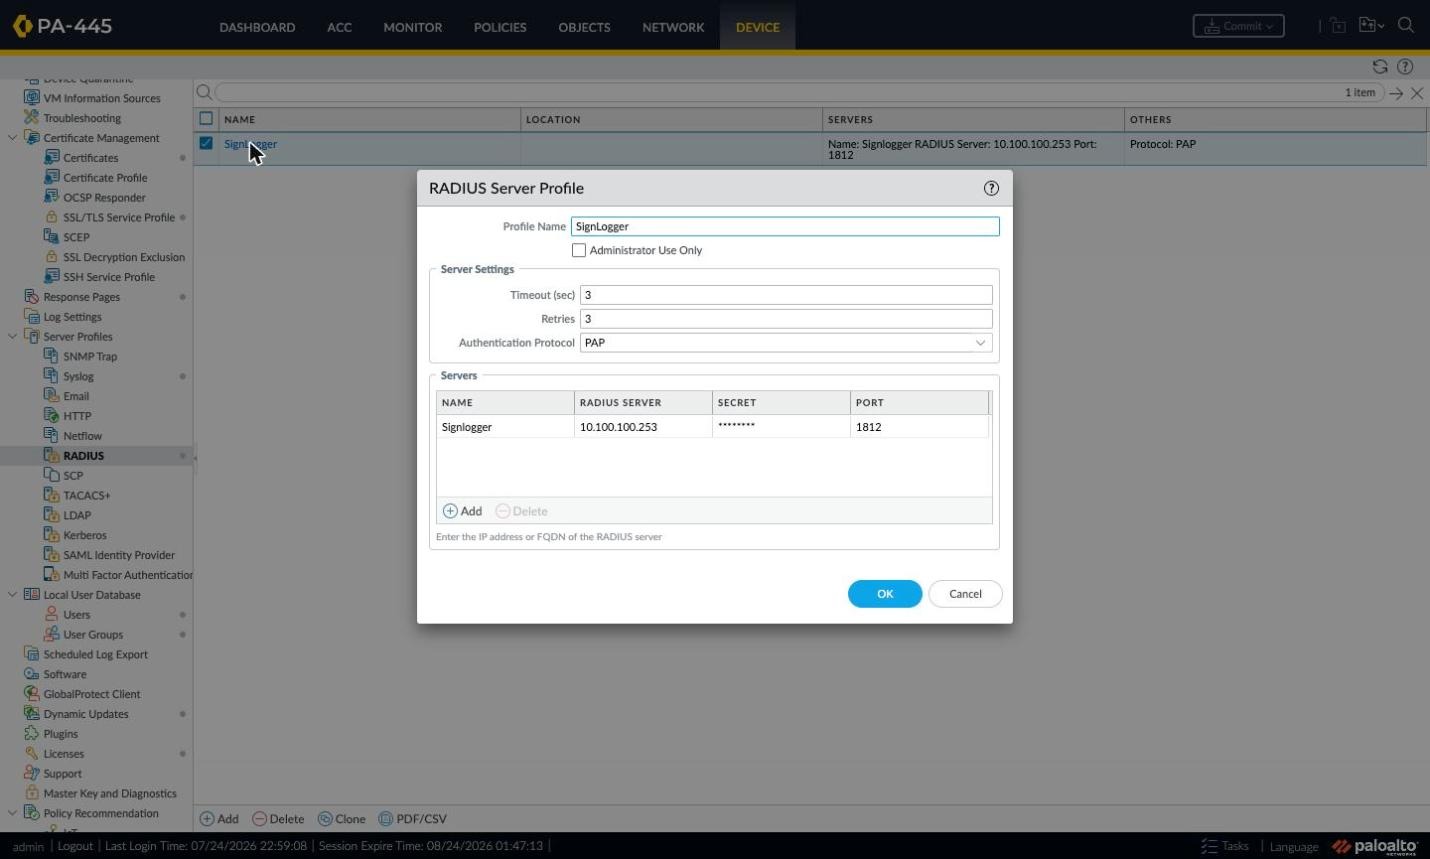Click the Email server profile icon

(x=51, y=396)
